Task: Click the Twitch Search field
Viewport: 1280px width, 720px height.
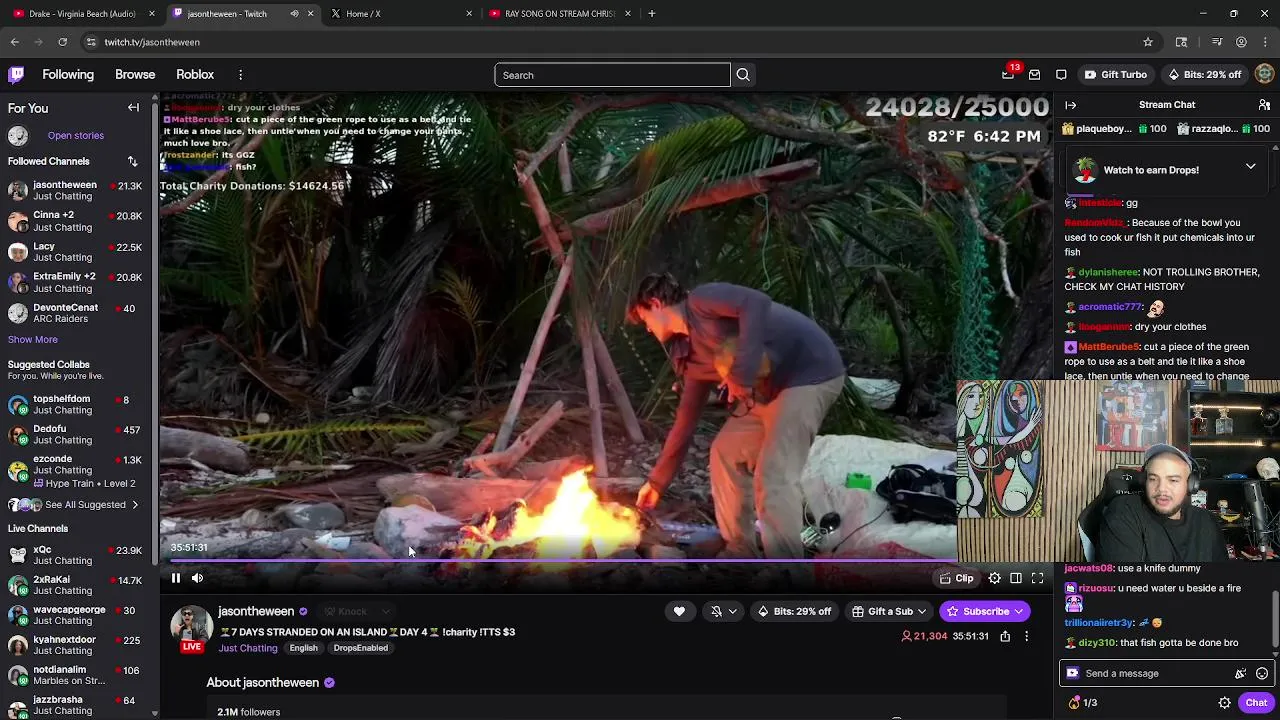Action: (612, 75)
